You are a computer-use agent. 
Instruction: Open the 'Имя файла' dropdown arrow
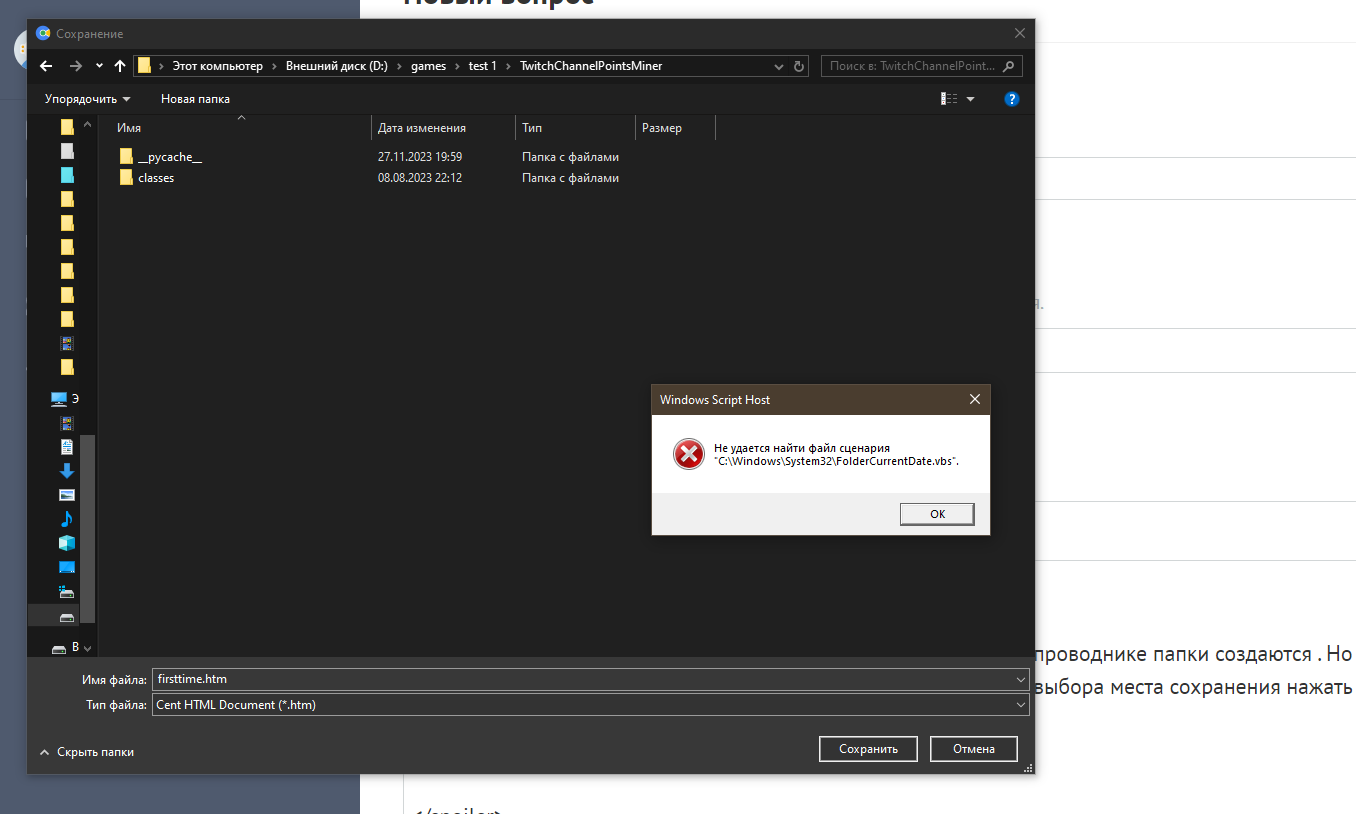(x=1020, y=679)
